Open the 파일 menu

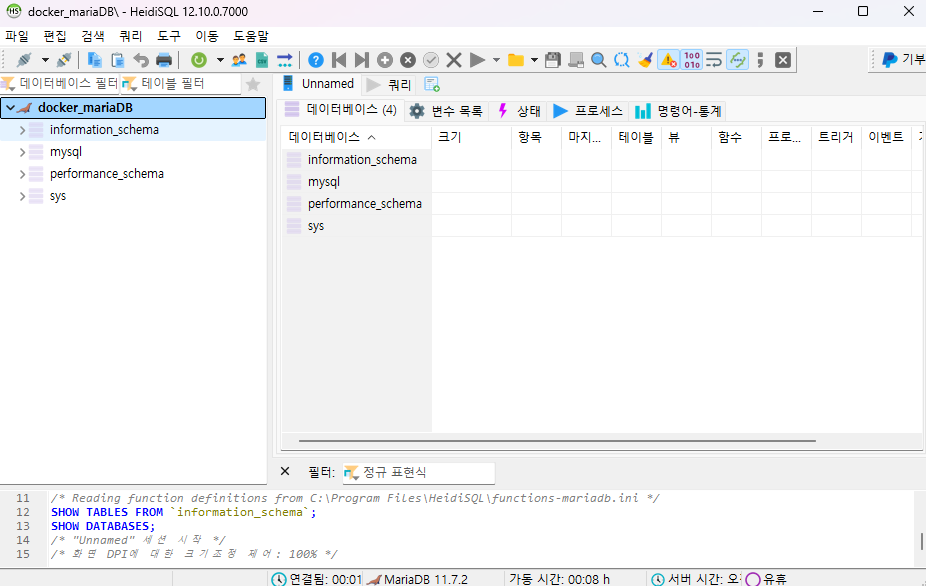click(17, 36)
